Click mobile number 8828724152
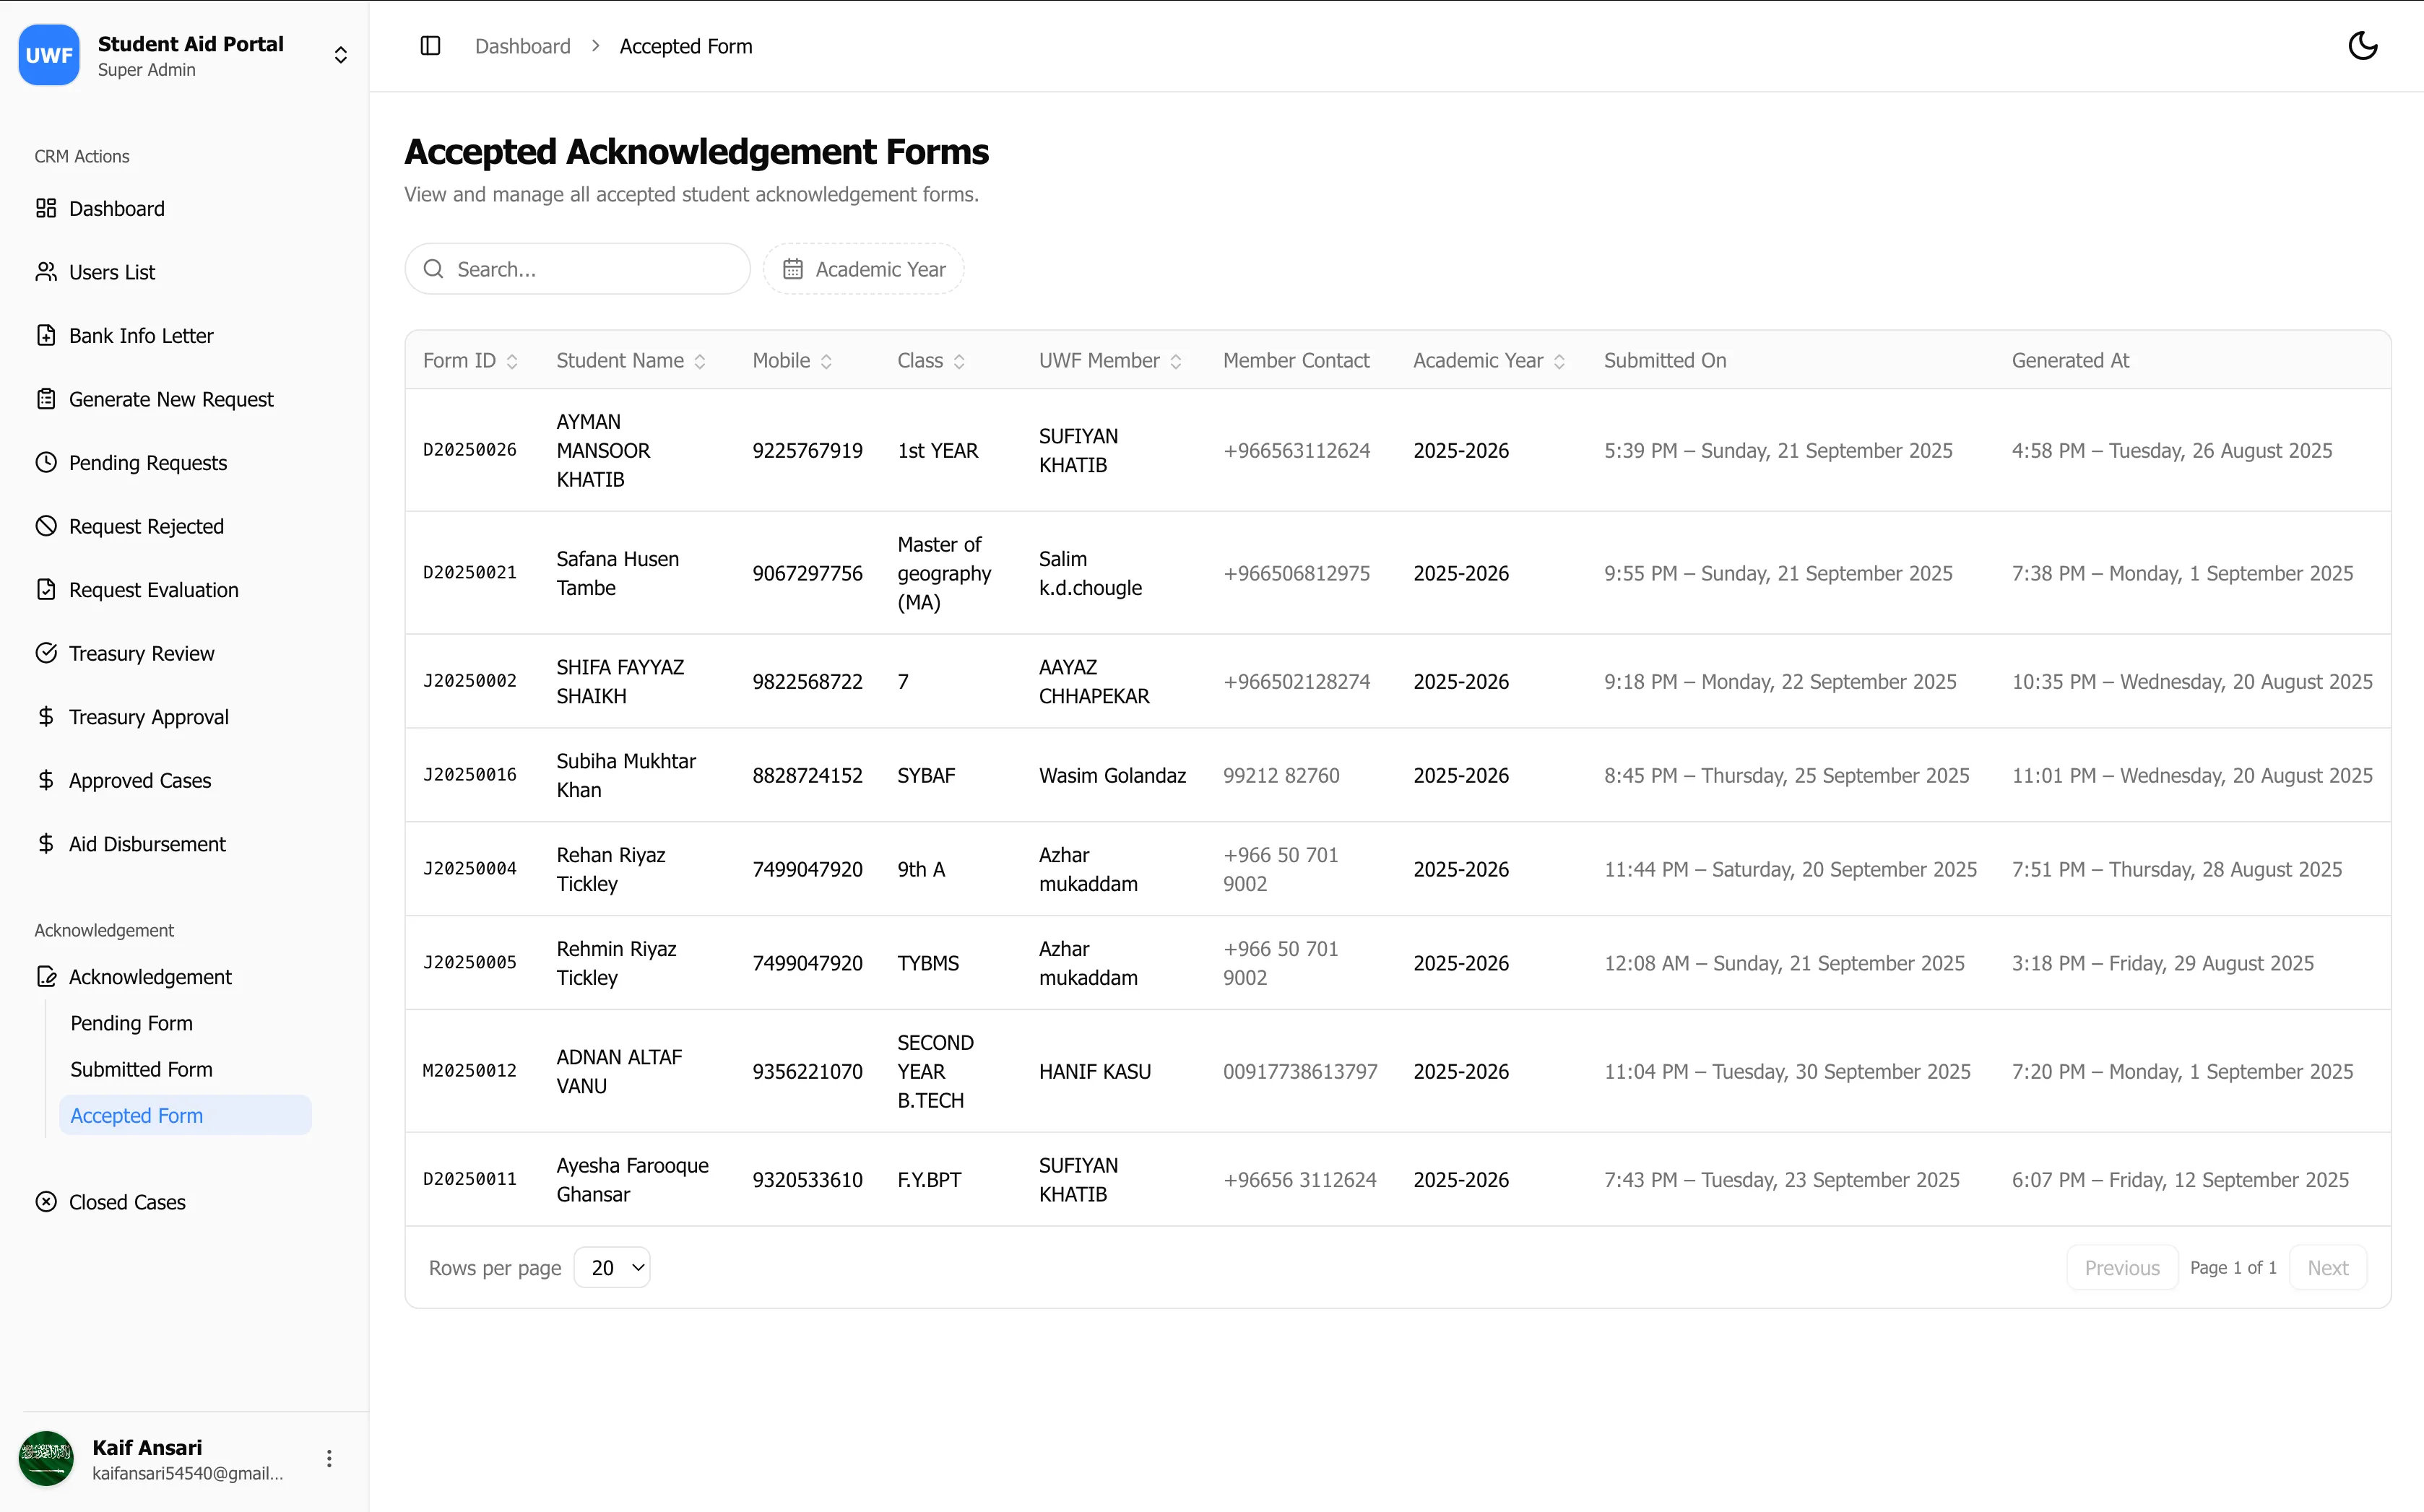The image size is (2424, 1512). point(807,775)
